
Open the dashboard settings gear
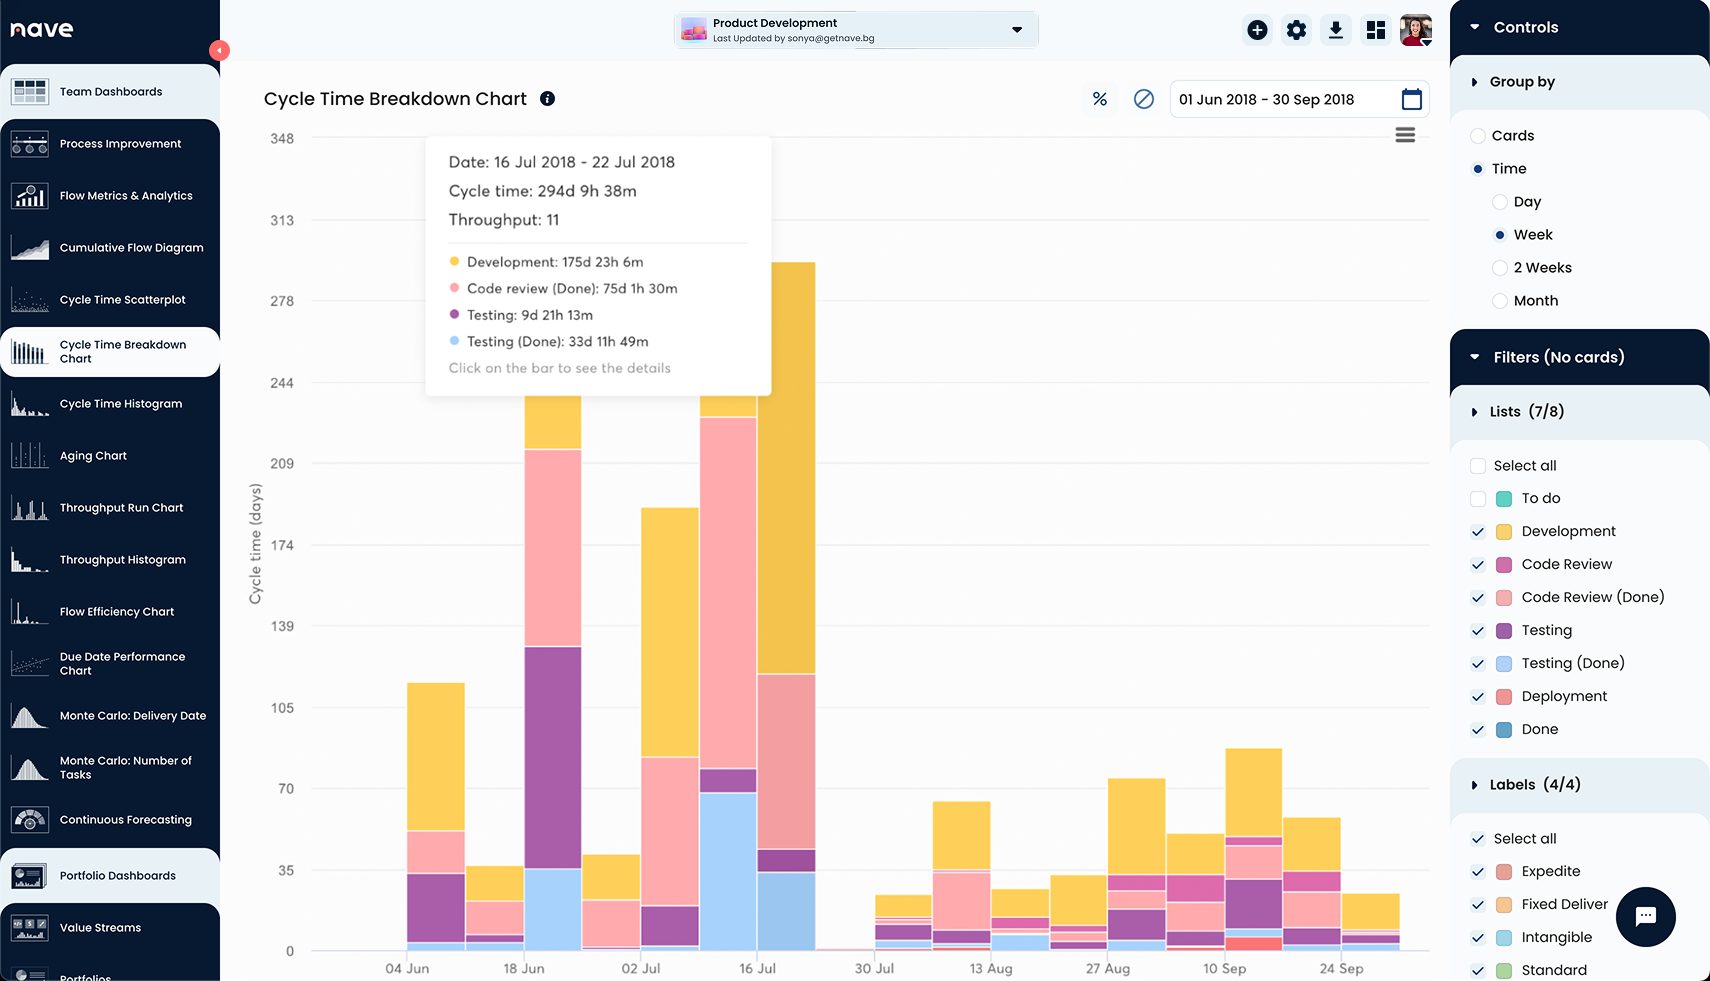click(x=1296, y=30)
